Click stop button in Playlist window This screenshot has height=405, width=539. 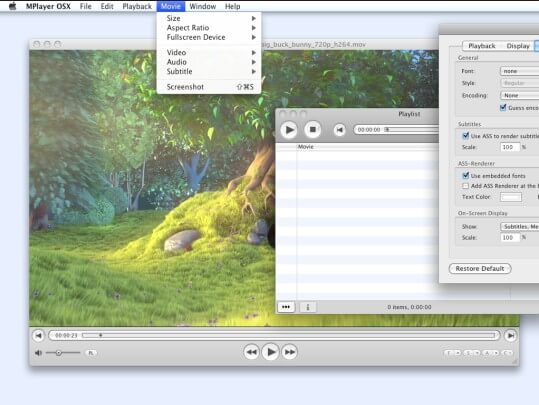point(312,130)
